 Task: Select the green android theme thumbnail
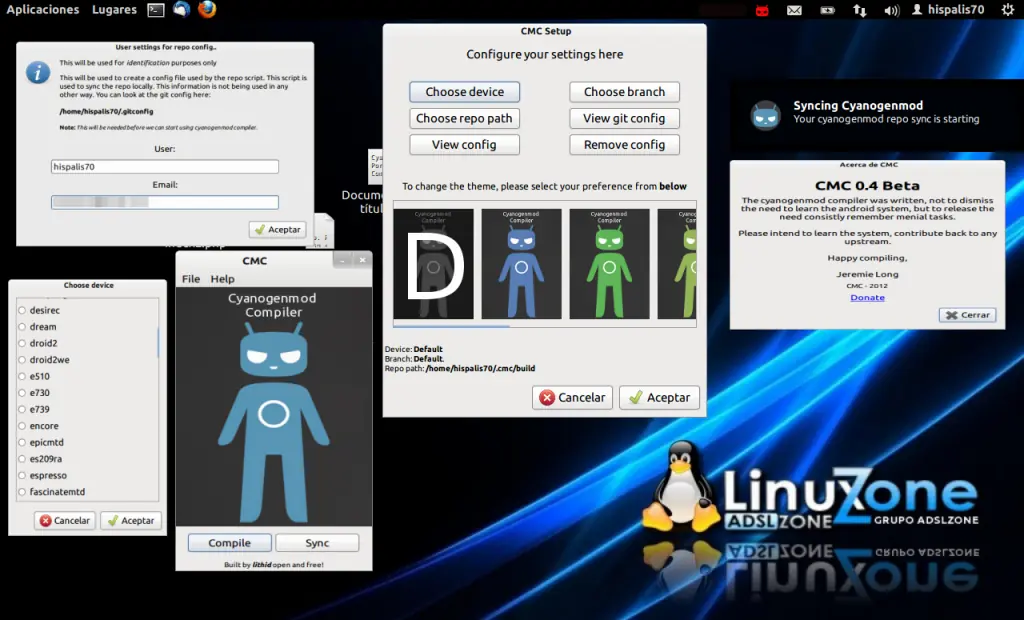click(609, 264)
